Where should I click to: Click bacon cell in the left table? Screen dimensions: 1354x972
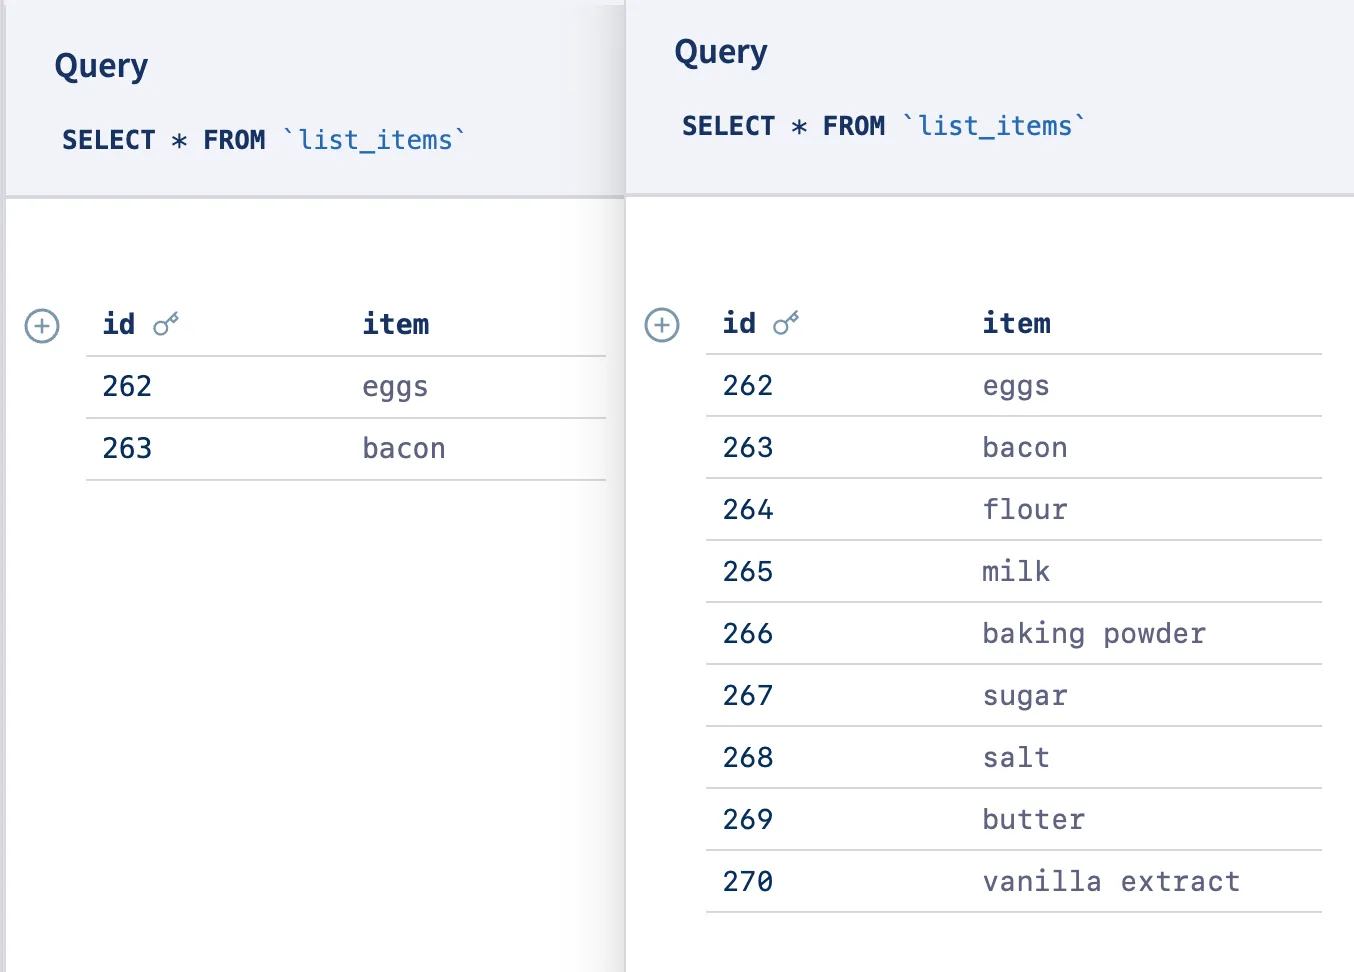tap(404, 448)
